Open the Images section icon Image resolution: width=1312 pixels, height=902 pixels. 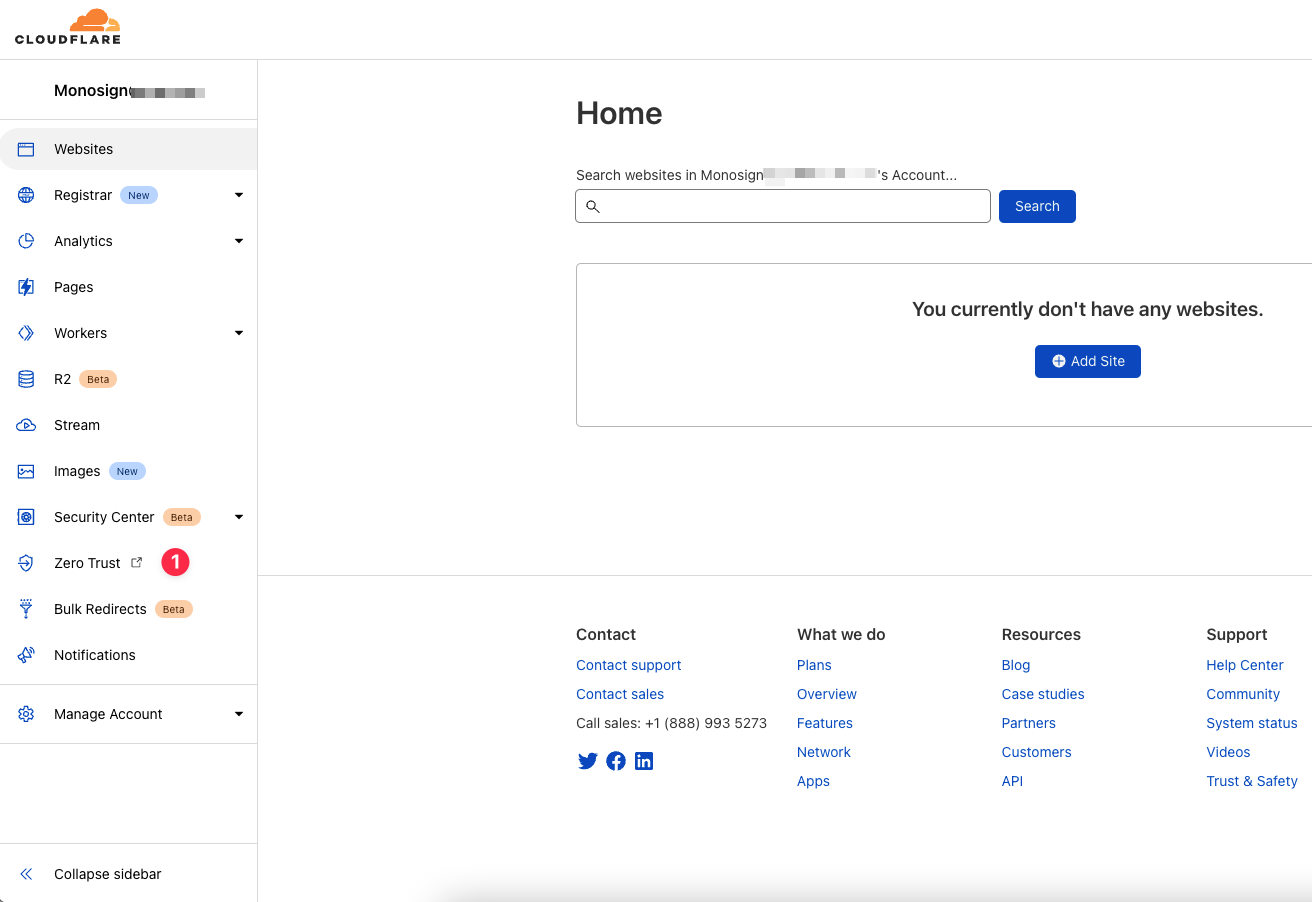point(25,471)
